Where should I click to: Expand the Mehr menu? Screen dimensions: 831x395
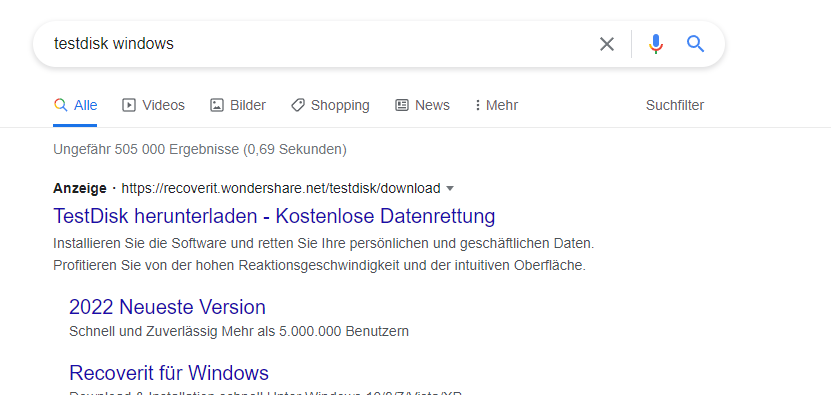click(496, 106)
